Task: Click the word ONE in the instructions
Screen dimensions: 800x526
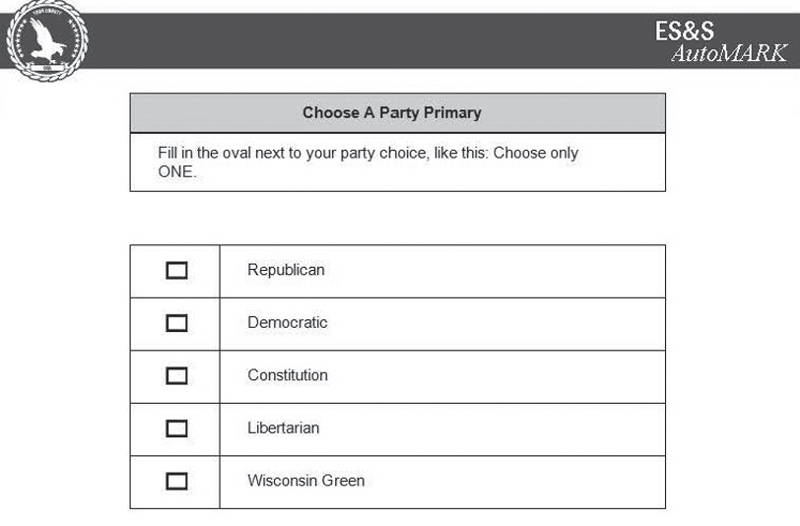Action: pyautogui.click(x=177, y=172)
